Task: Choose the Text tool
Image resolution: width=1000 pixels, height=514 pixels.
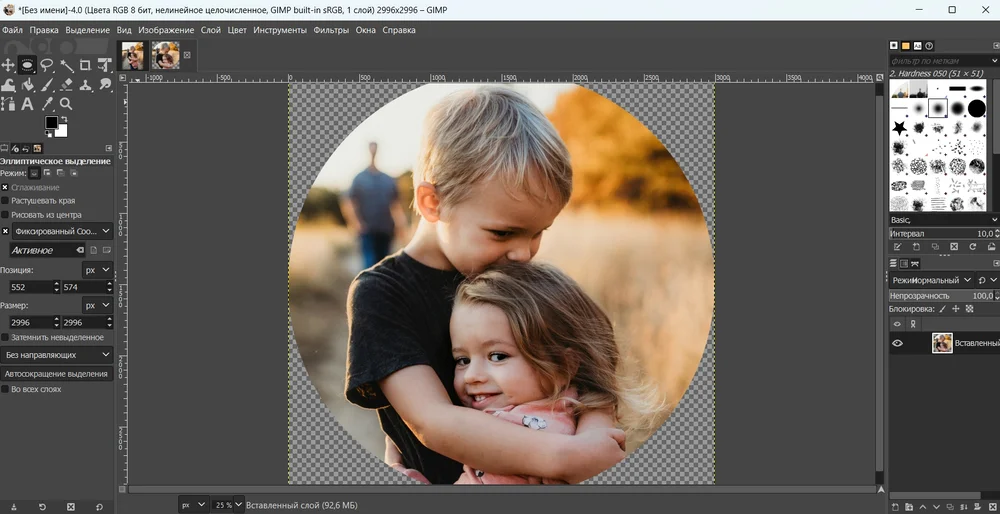Action: pyautogui.click(x=27, y=104)
